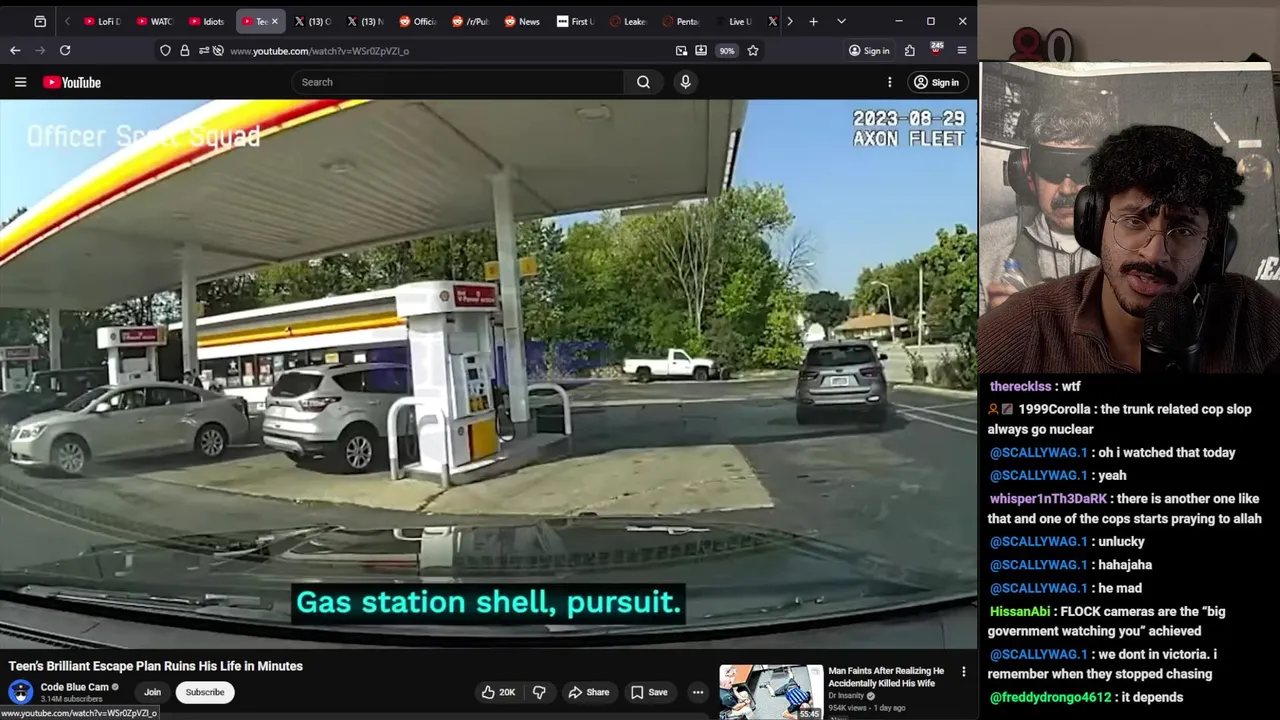The height and width of the screenshot is (720, 1280).
Task: Switch to the Live U tab
Action: click(x=733, y=21)
